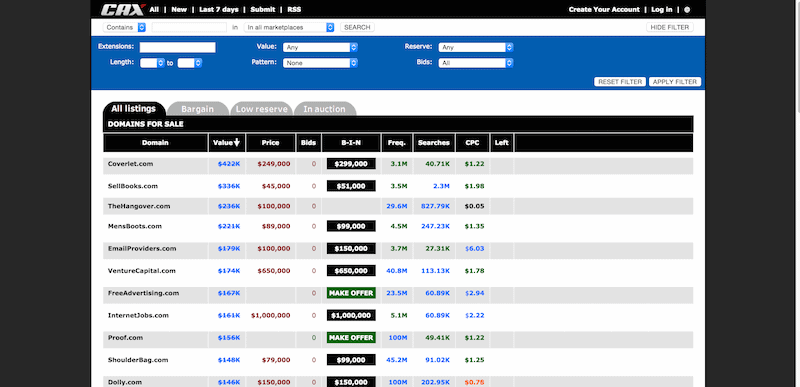Open the New listings link
800x387 pixels.
(x=179, y=10)
